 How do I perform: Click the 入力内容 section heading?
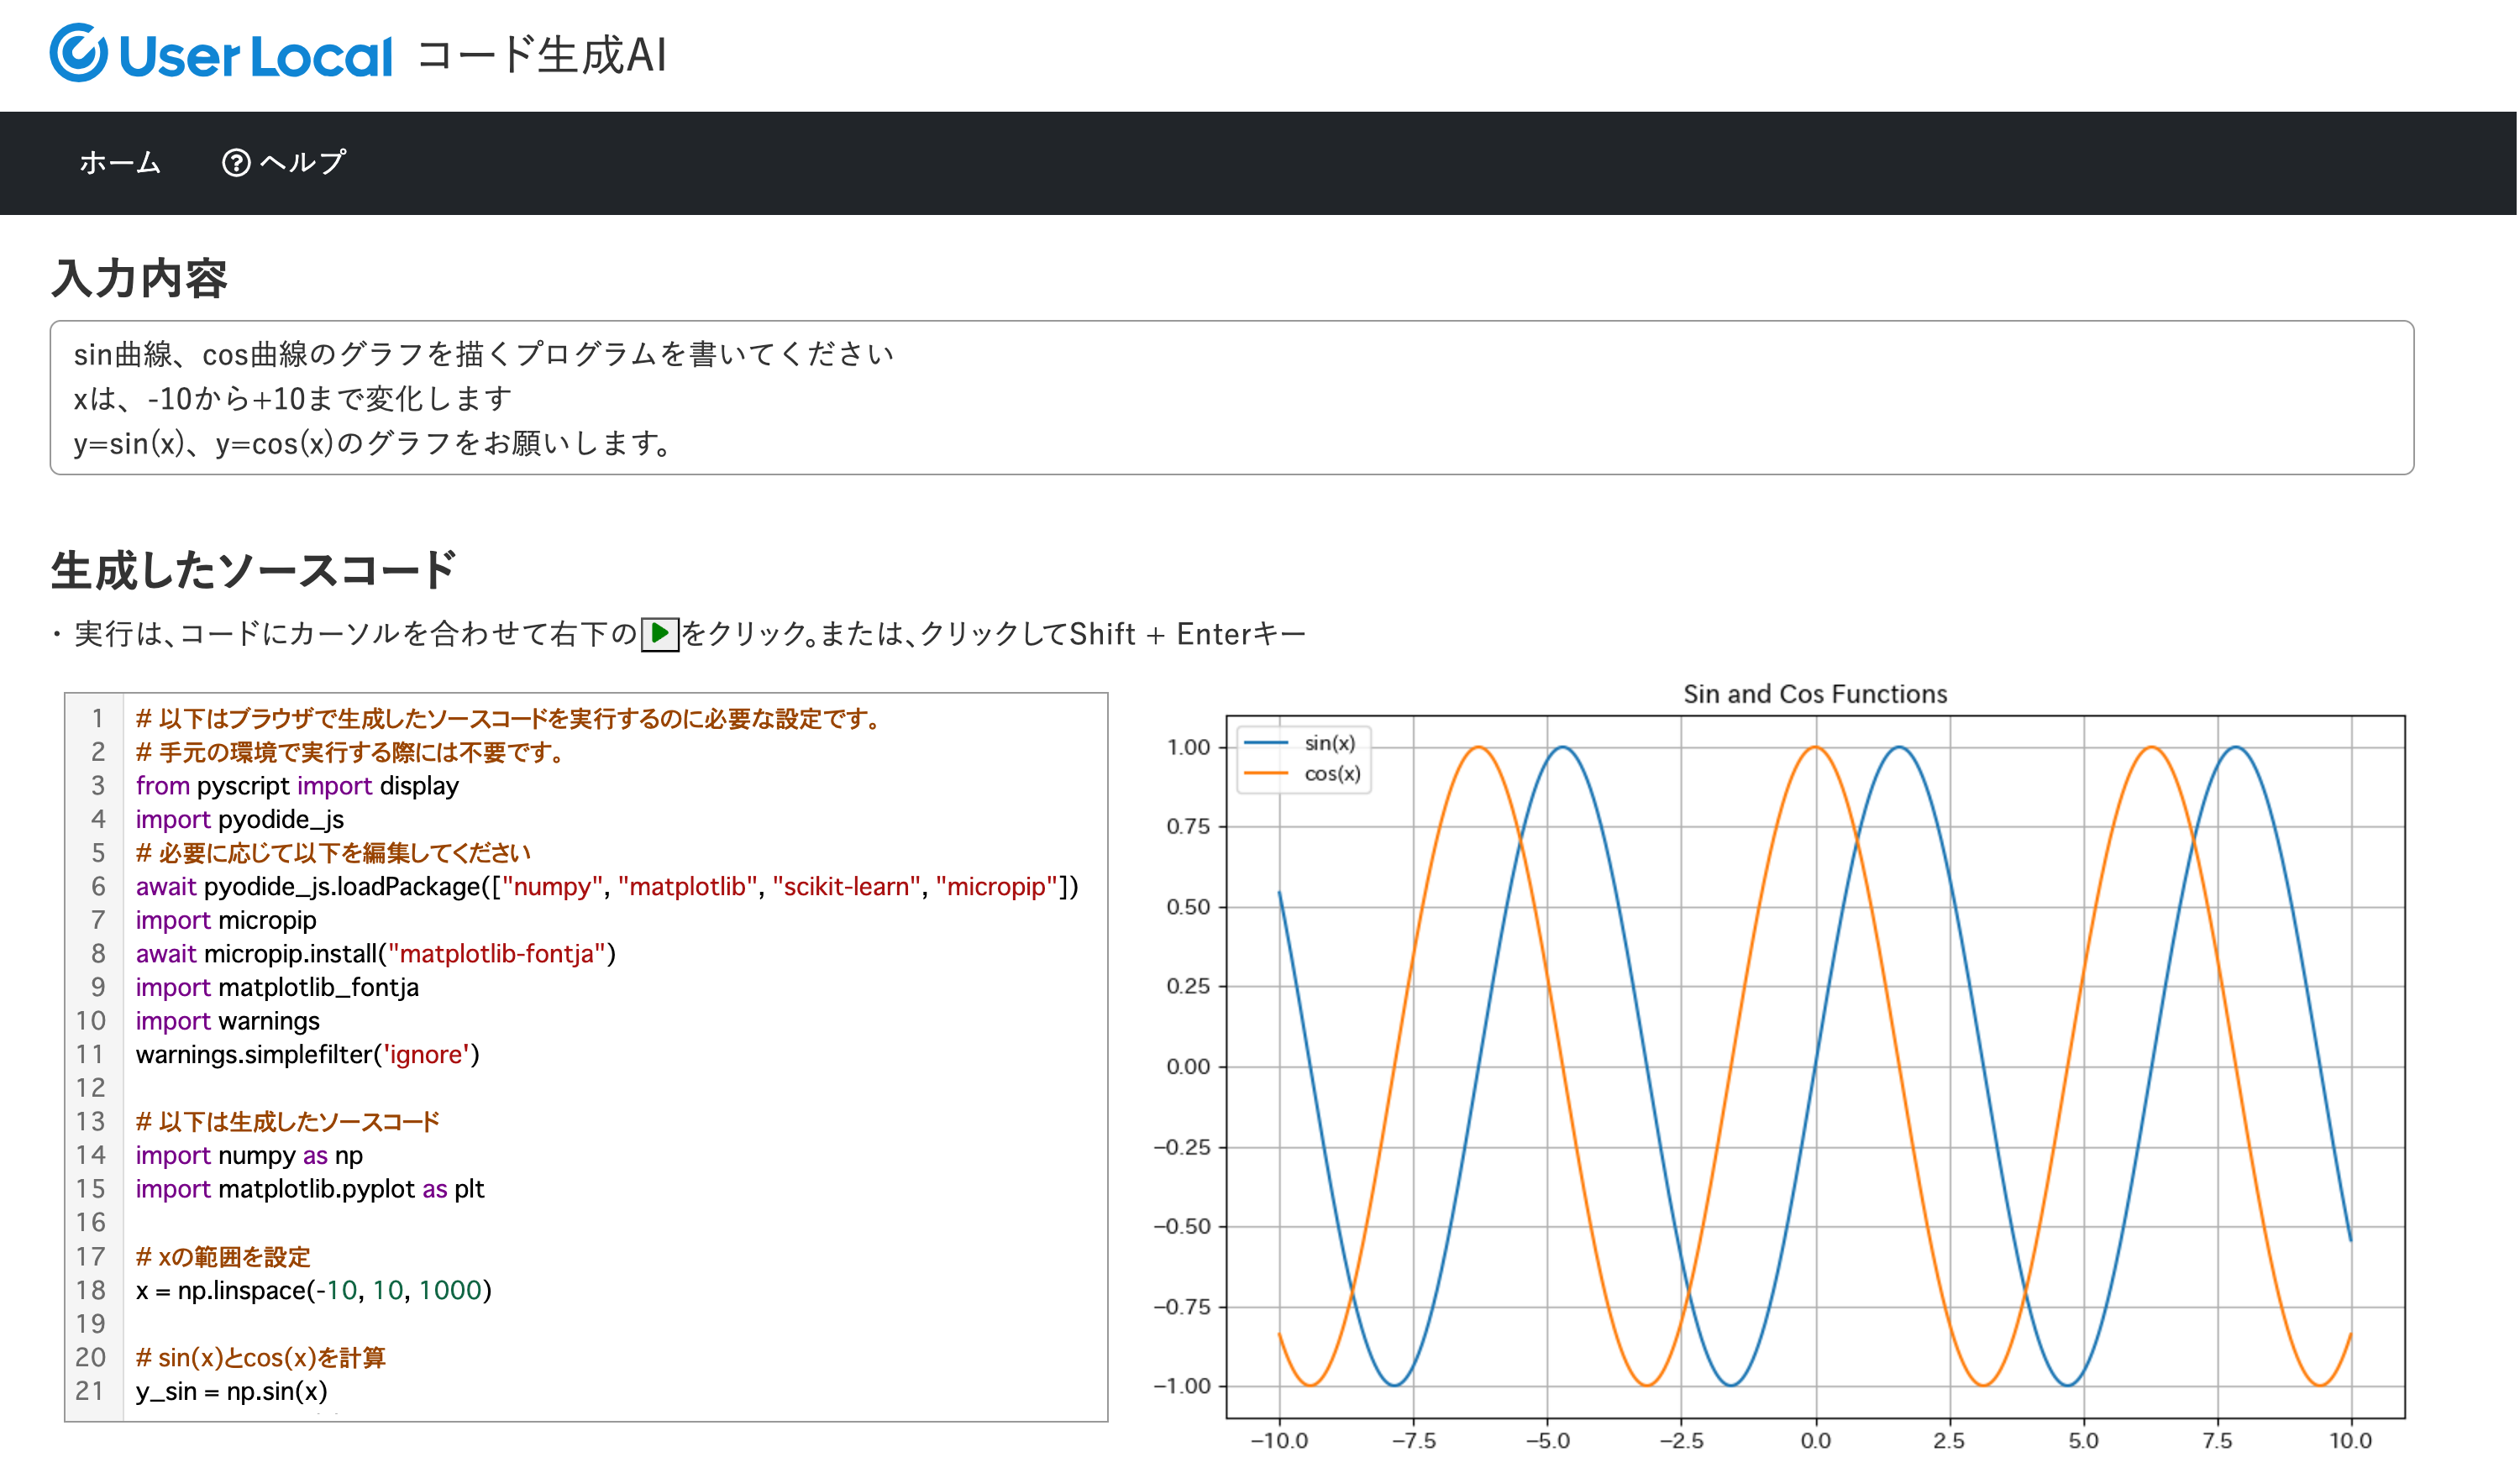(x=140, y=278)
